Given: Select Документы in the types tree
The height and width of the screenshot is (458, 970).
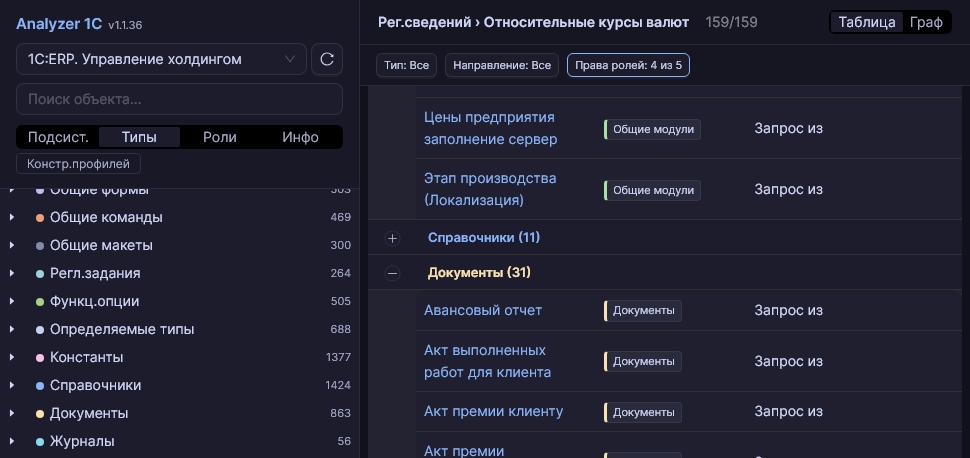Looking at the screenshot, I should tap(89, 413).
